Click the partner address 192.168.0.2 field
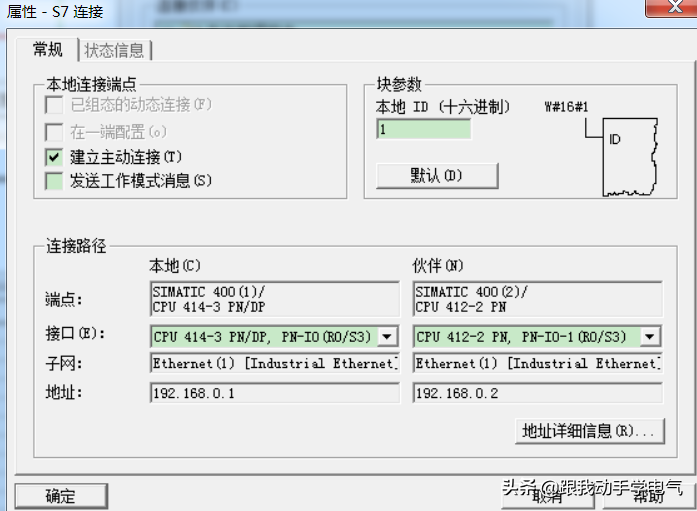 tap(537, 393)
